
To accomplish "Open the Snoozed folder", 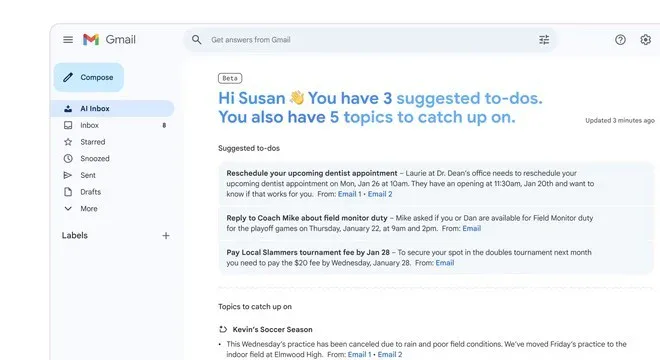I will [x=112, y=159].
